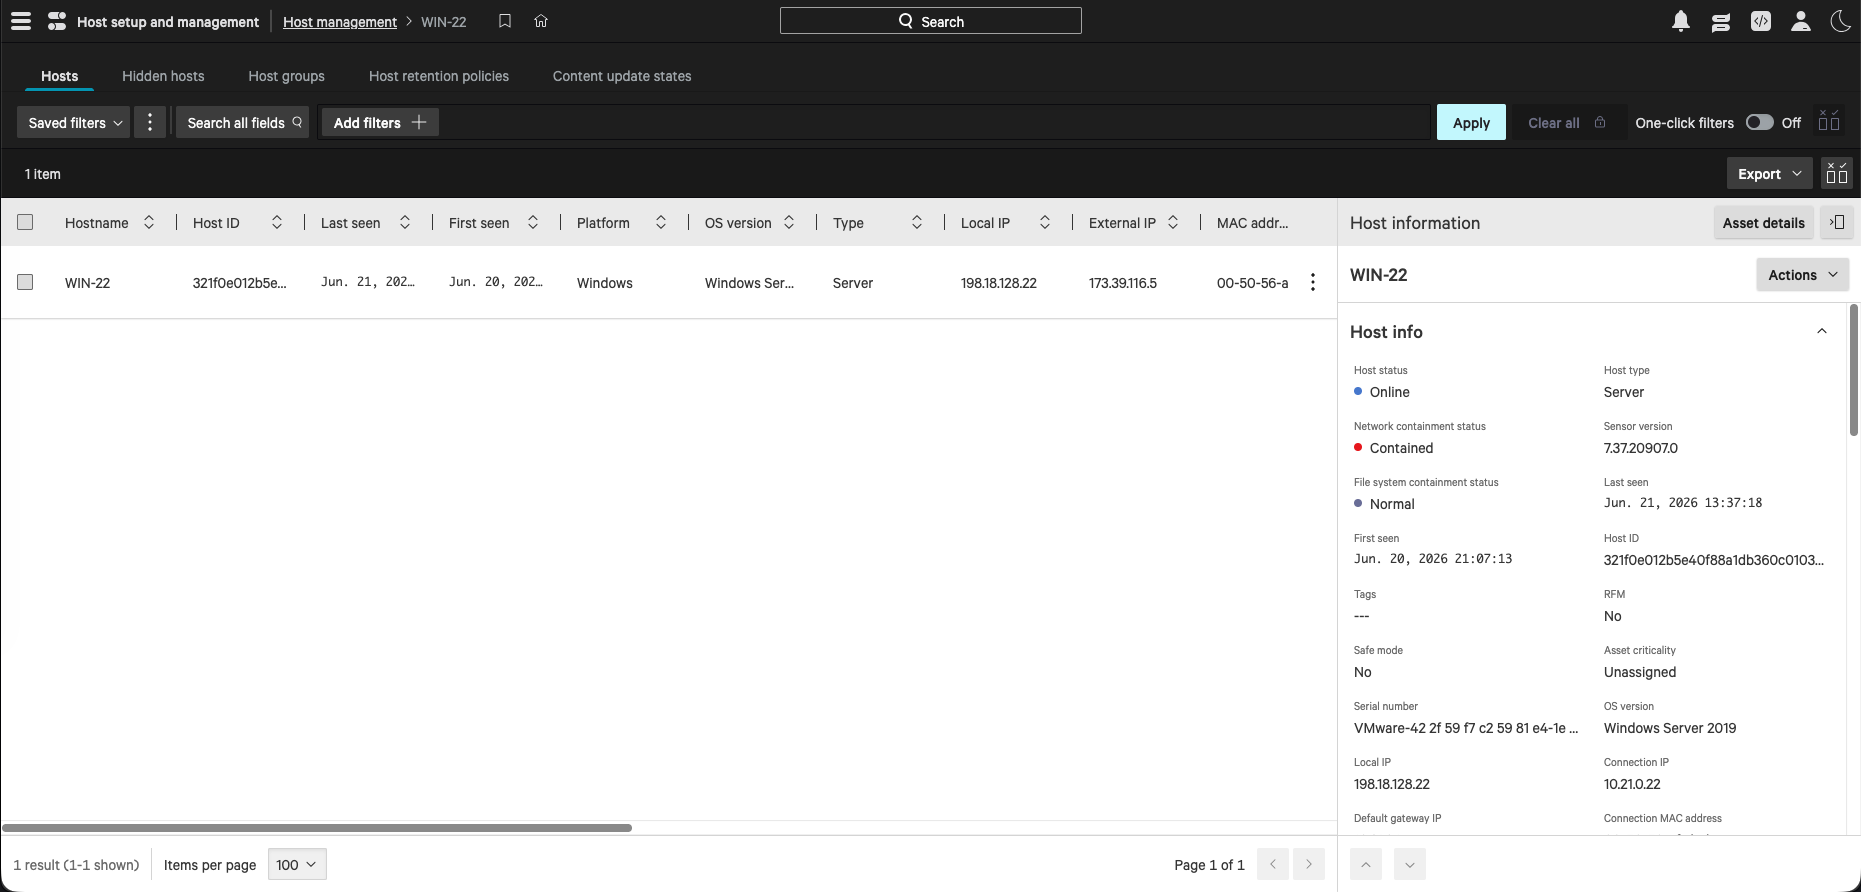The width and height of the screenshot is (1861, 892).
Task: Click the Apply filters button
Action: coord(1471,122)
